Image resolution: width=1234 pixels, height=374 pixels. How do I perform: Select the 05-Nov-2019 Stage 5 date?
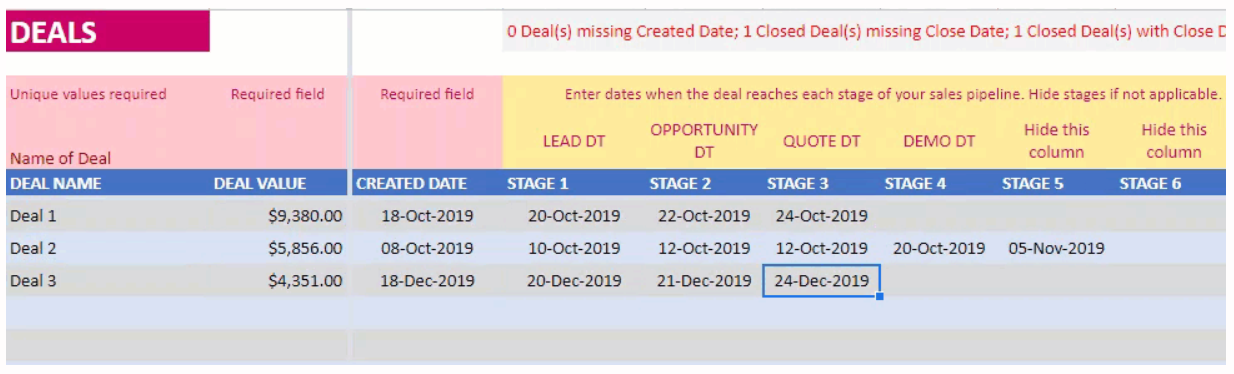click(1056, 248)
